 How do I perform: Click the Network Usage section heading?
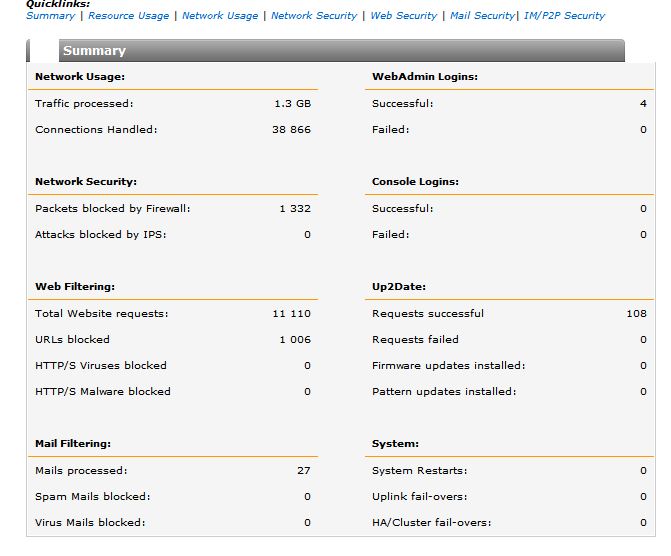(x=80, y=76)
